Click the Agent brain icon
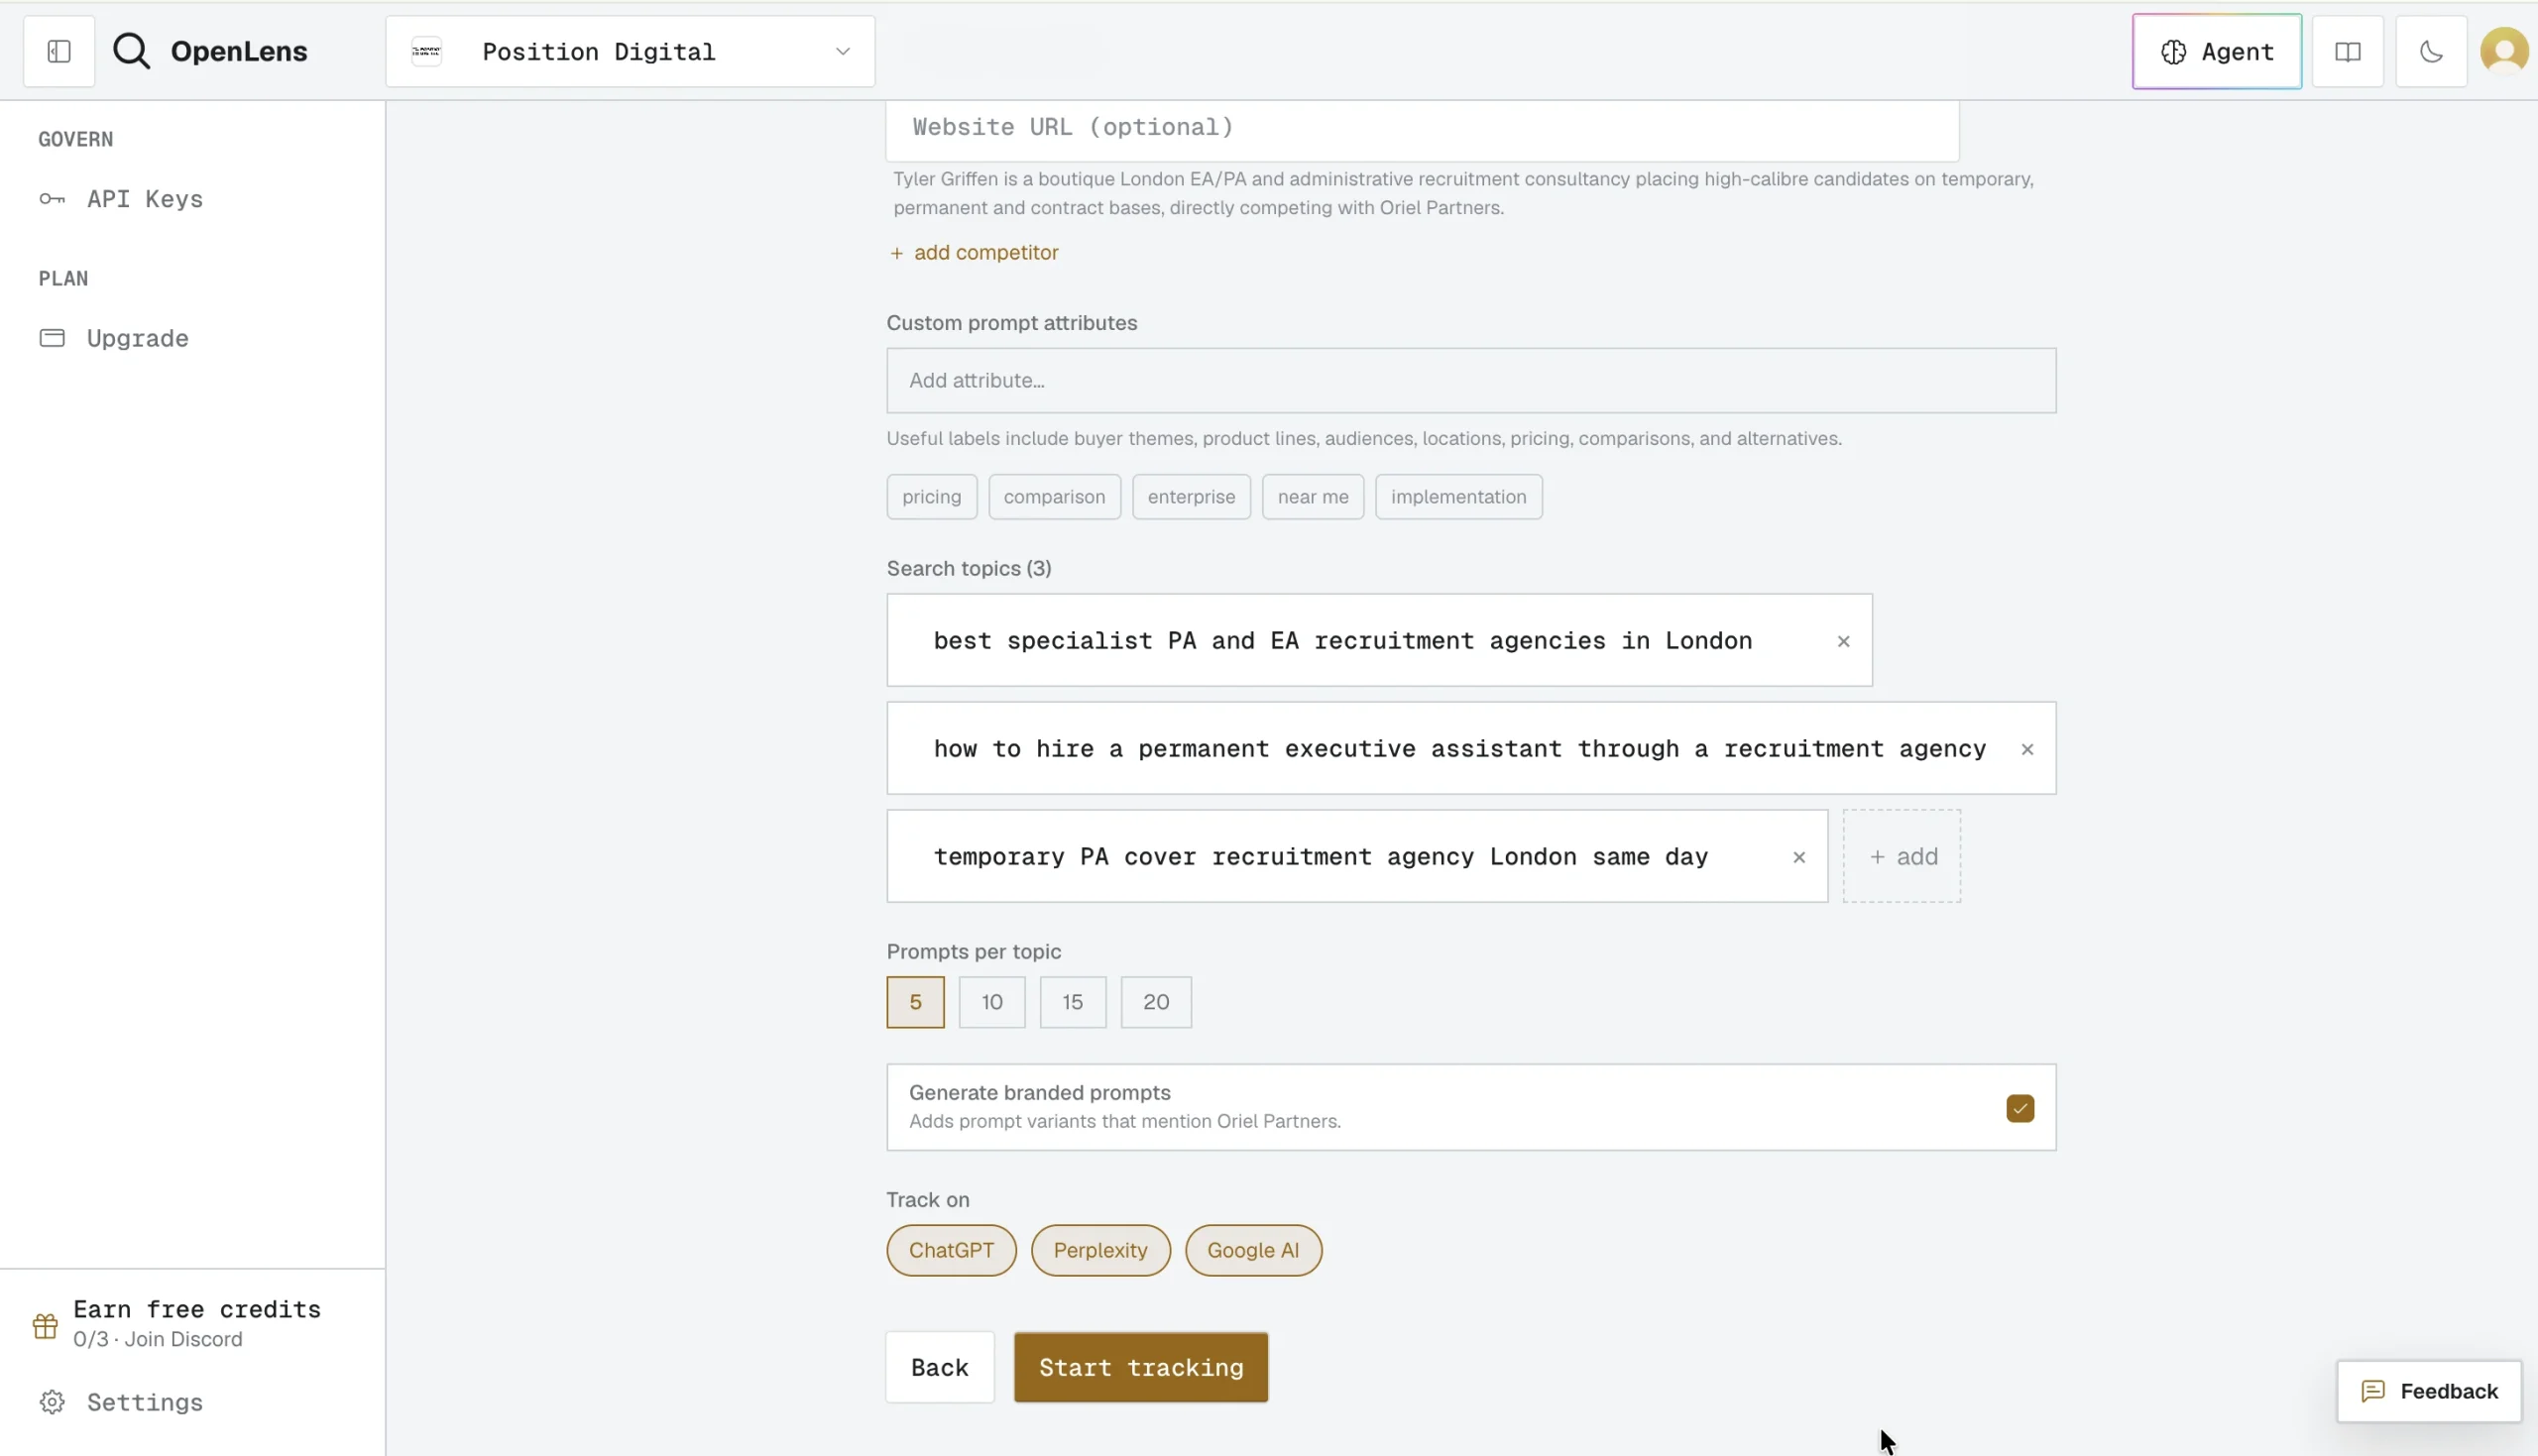The width and height of the screenshot is (2538, 1456). click(x=2173, y=52)
